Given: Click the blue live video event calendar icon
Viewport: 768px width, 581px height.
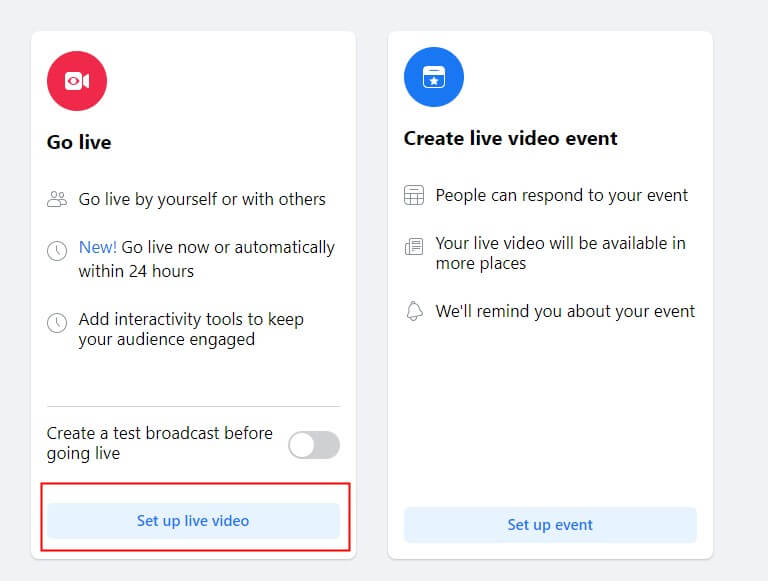Looking at the screenshot, I should [x=433, y=77].
